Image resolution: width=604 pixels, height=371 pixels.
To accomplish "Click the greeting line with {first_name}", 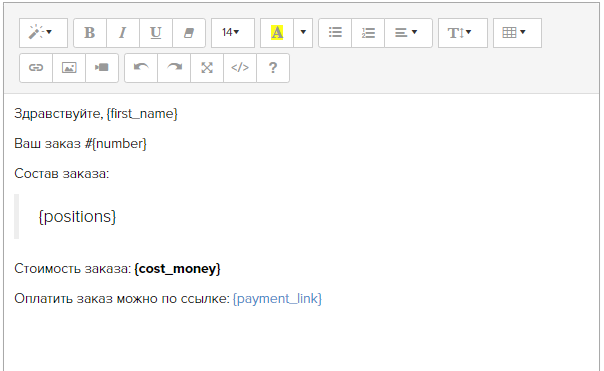I will click(x=96, y=114).
